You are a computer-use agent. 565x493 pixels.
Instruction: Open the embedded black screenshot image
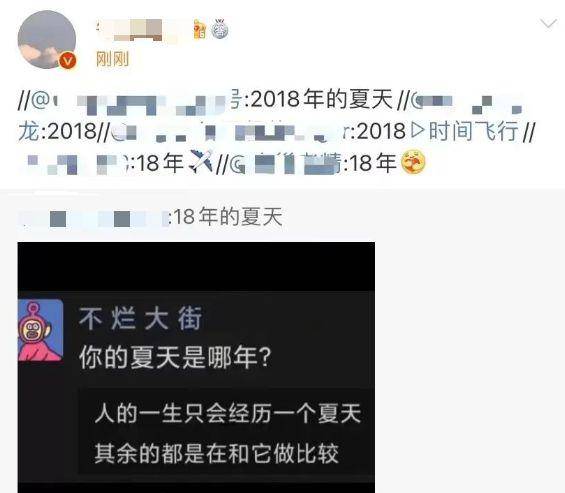(196, 367)
